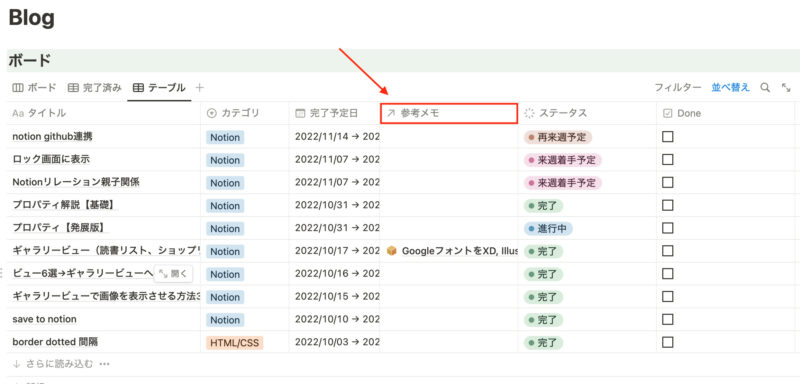
Task: Open HTML/CSS category tag selector
Action: [x=235, y=342]
